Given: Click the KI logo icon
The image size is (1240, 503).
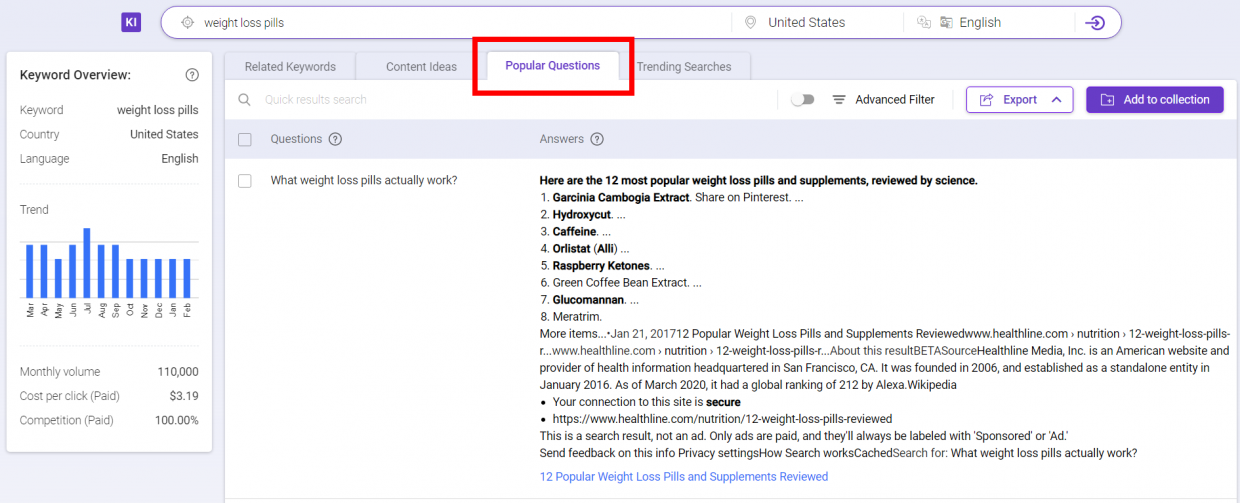Looking at the screenshot, I should point(131,22).
